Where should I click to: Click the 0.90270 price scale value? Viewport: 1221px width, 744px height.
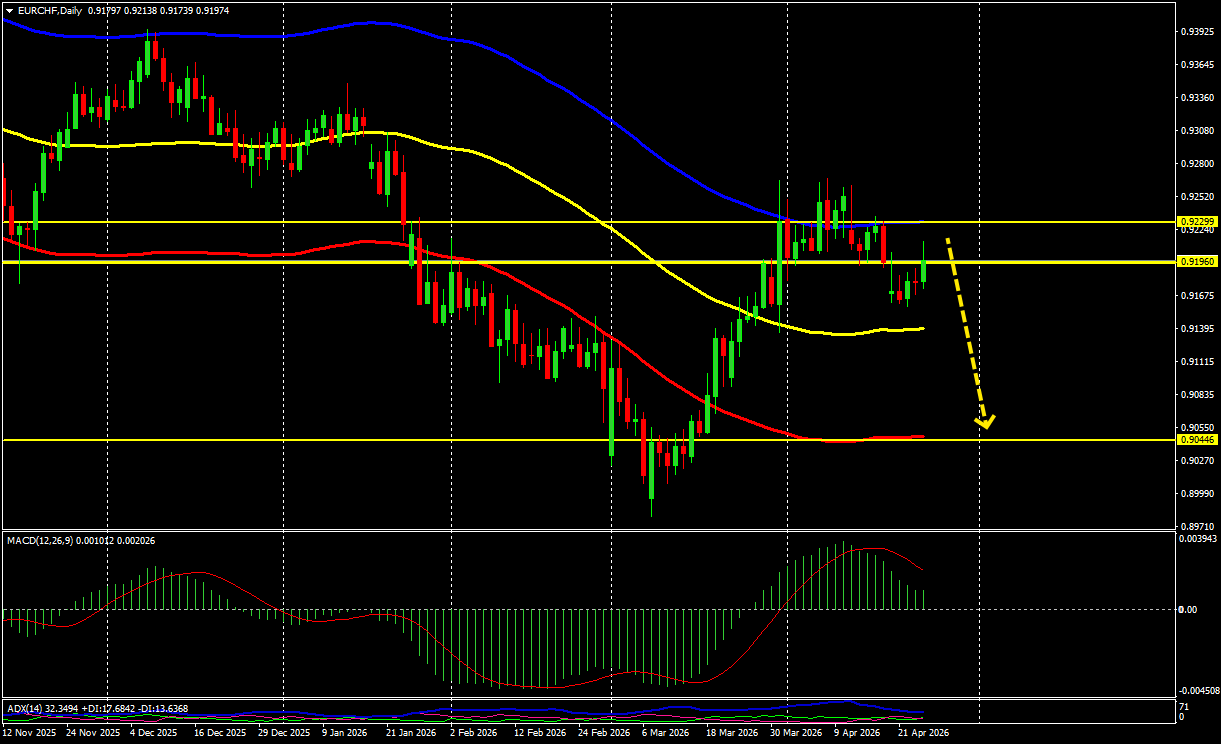pos(1196,461)
